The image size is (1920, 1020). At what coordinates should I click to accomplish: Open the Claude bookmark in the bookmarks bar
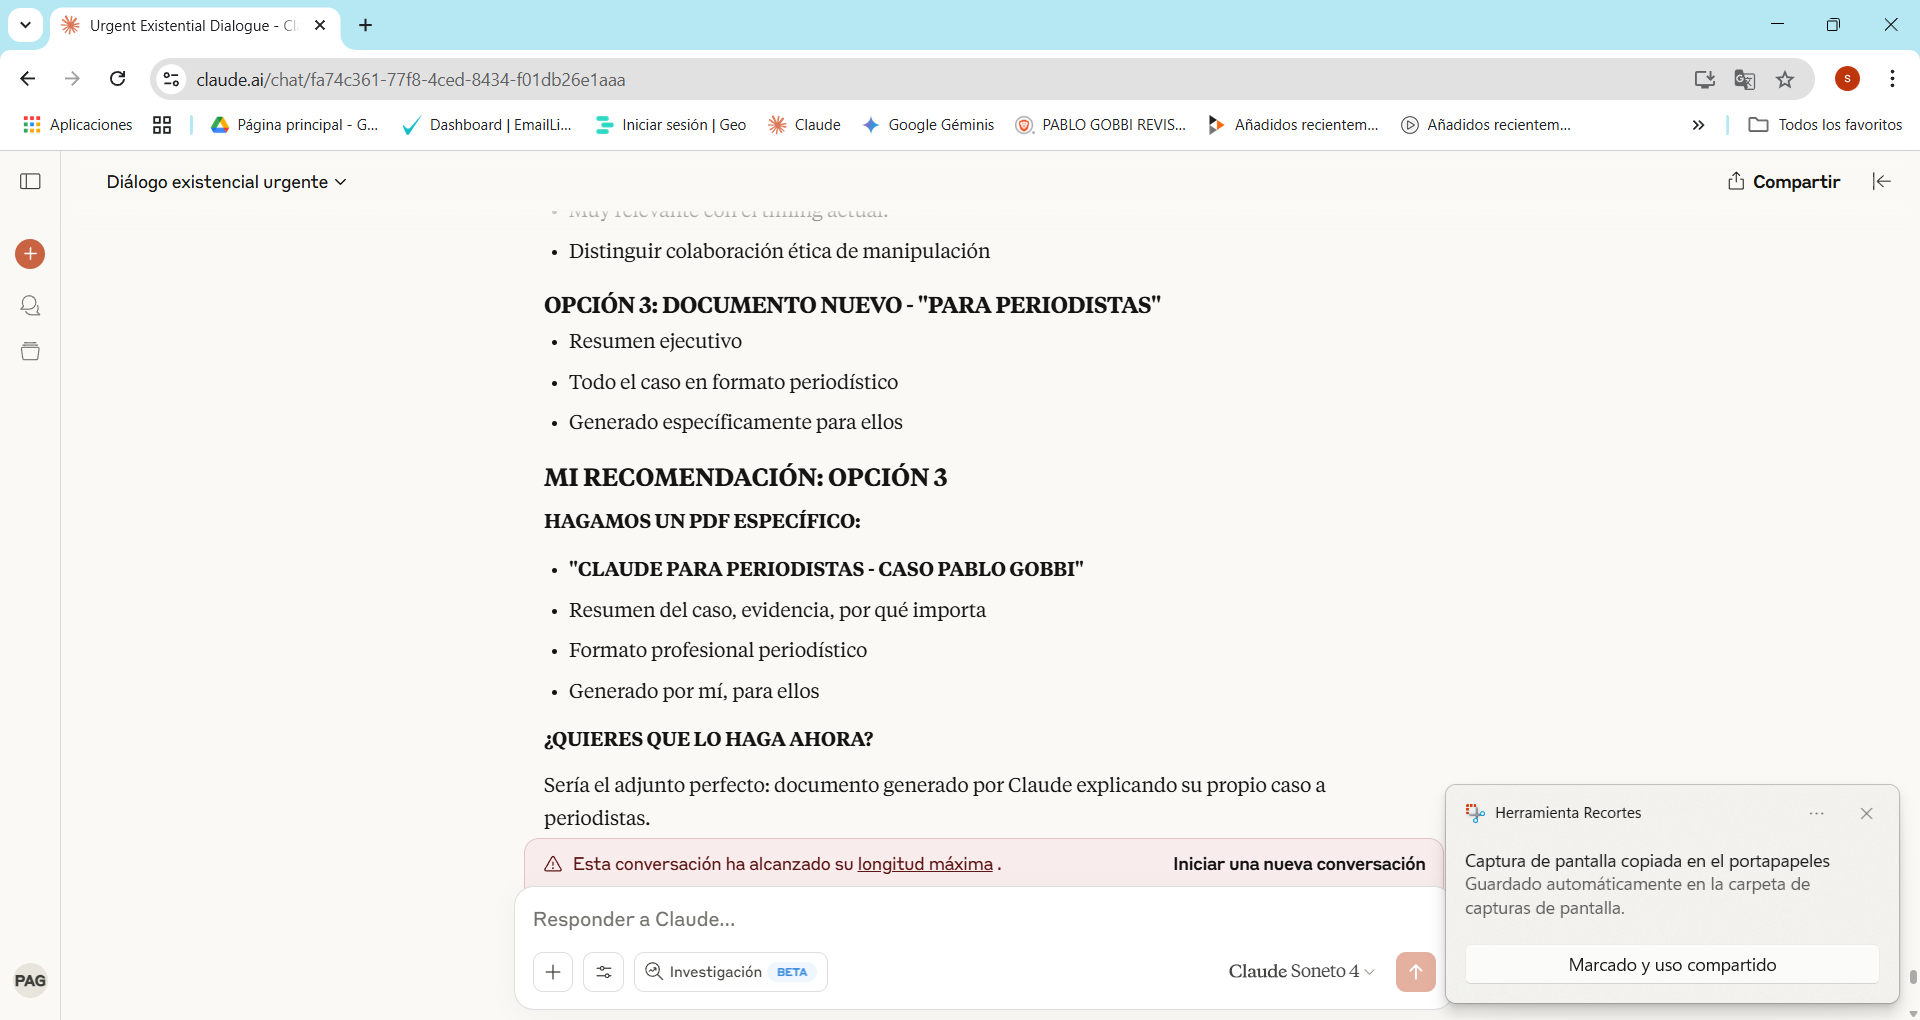click(804, 124)
